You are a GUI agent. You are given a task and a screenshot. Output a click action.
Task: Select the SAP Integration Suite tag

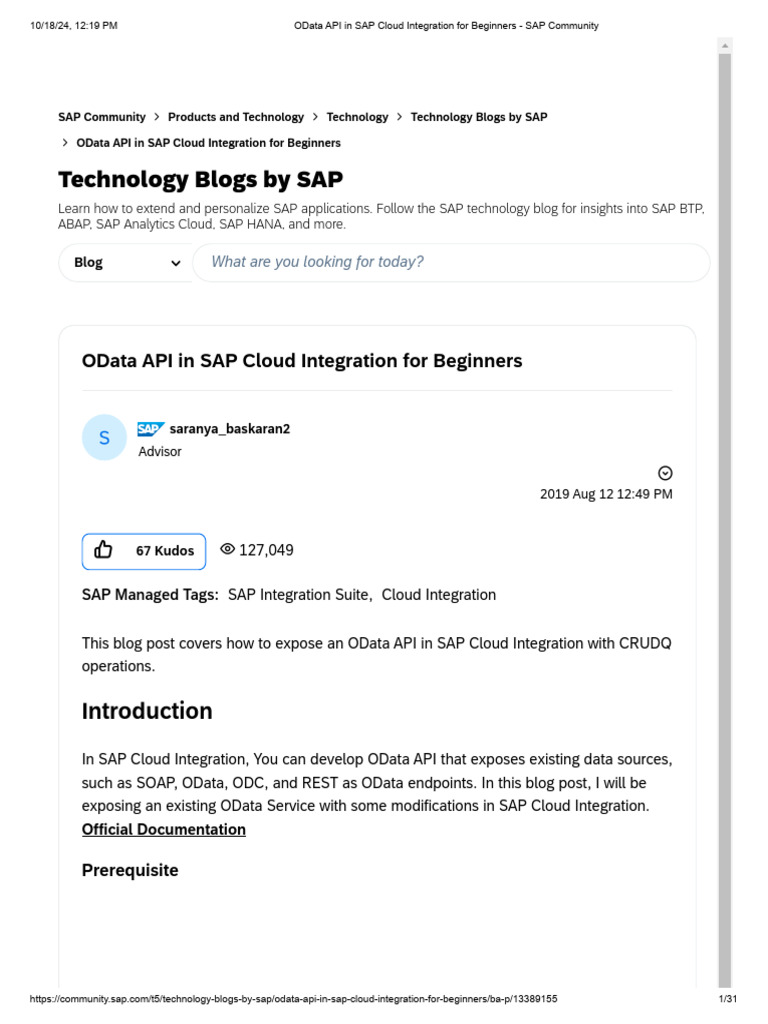[299, 595]
